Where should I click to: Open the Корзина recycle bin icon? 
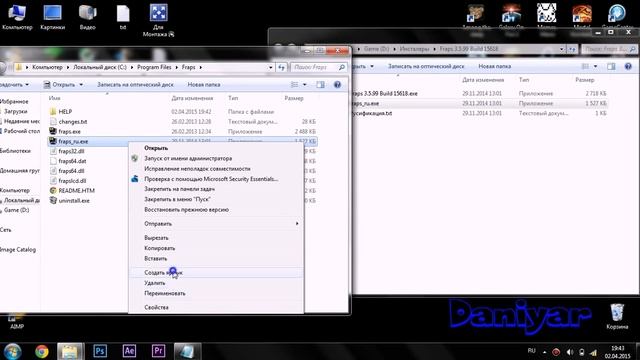[x=617, y=316]
